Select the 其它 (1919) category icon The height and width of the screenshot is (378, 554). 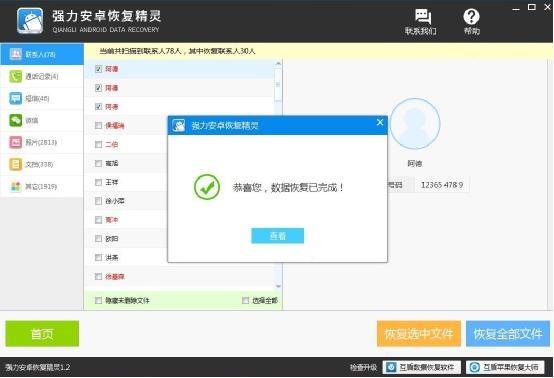pyautogui.click(x=15, y=187)
